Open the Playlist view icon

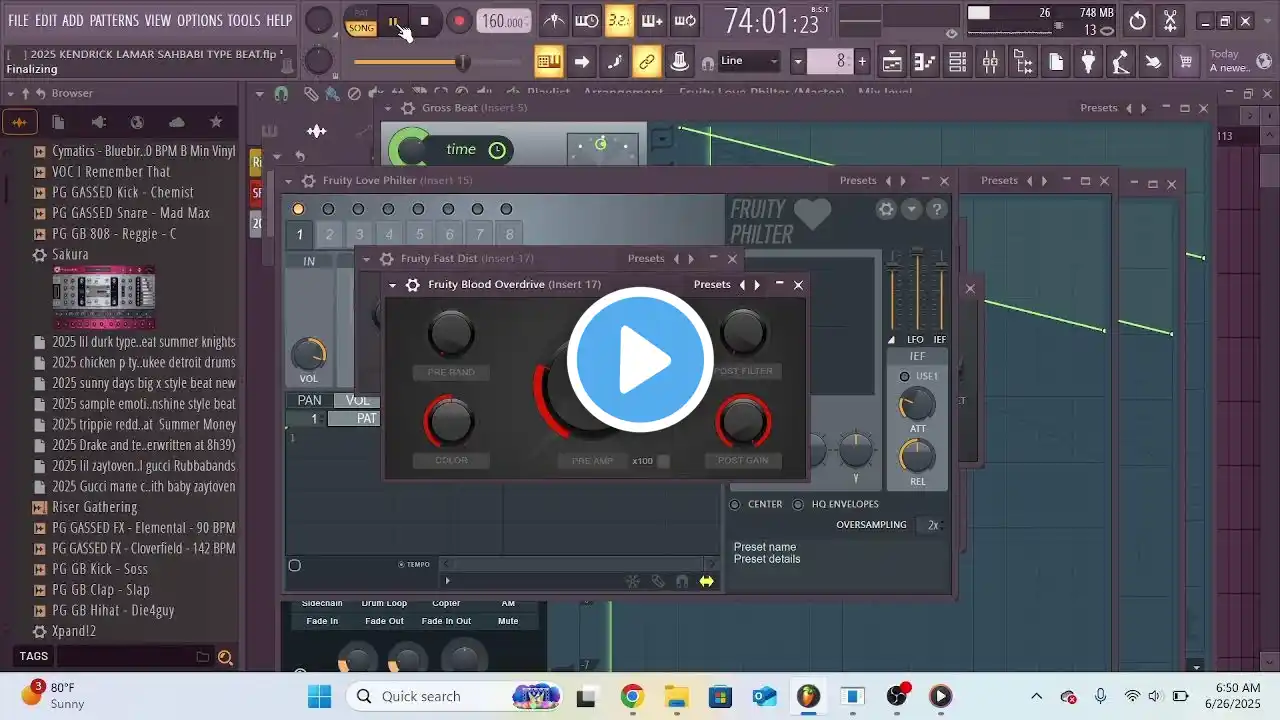pyautogui.click(x=893, y=62)
